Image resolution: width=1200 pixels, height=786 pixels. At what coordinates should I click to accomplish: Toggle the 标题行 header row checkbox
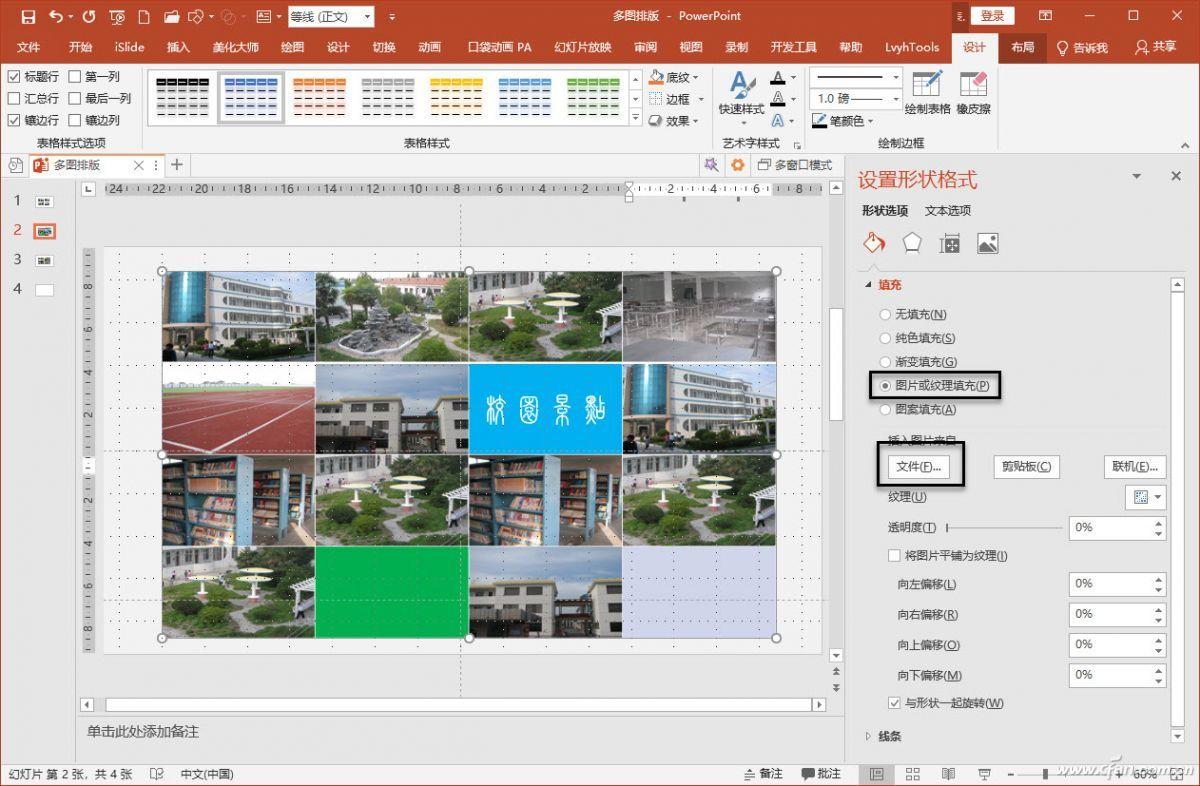click(14, 76)
